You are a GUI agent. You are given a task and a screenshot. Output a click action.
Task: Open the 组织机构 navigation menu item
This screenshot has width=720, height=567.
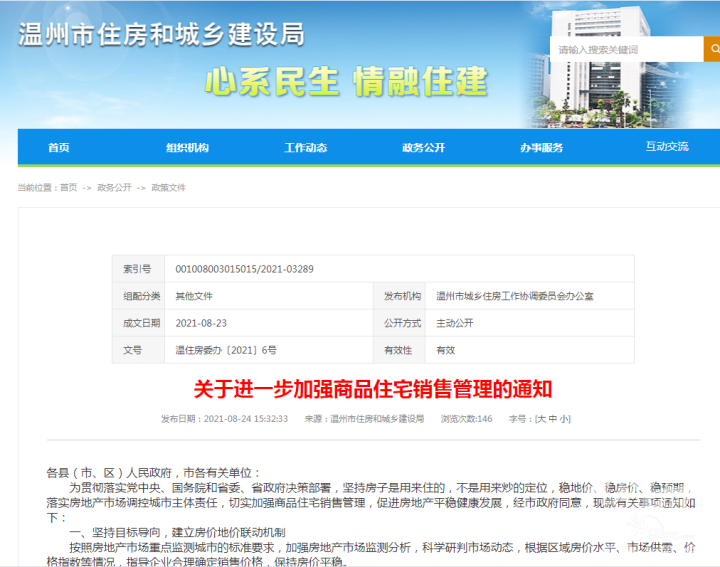[x=187, y=147]
